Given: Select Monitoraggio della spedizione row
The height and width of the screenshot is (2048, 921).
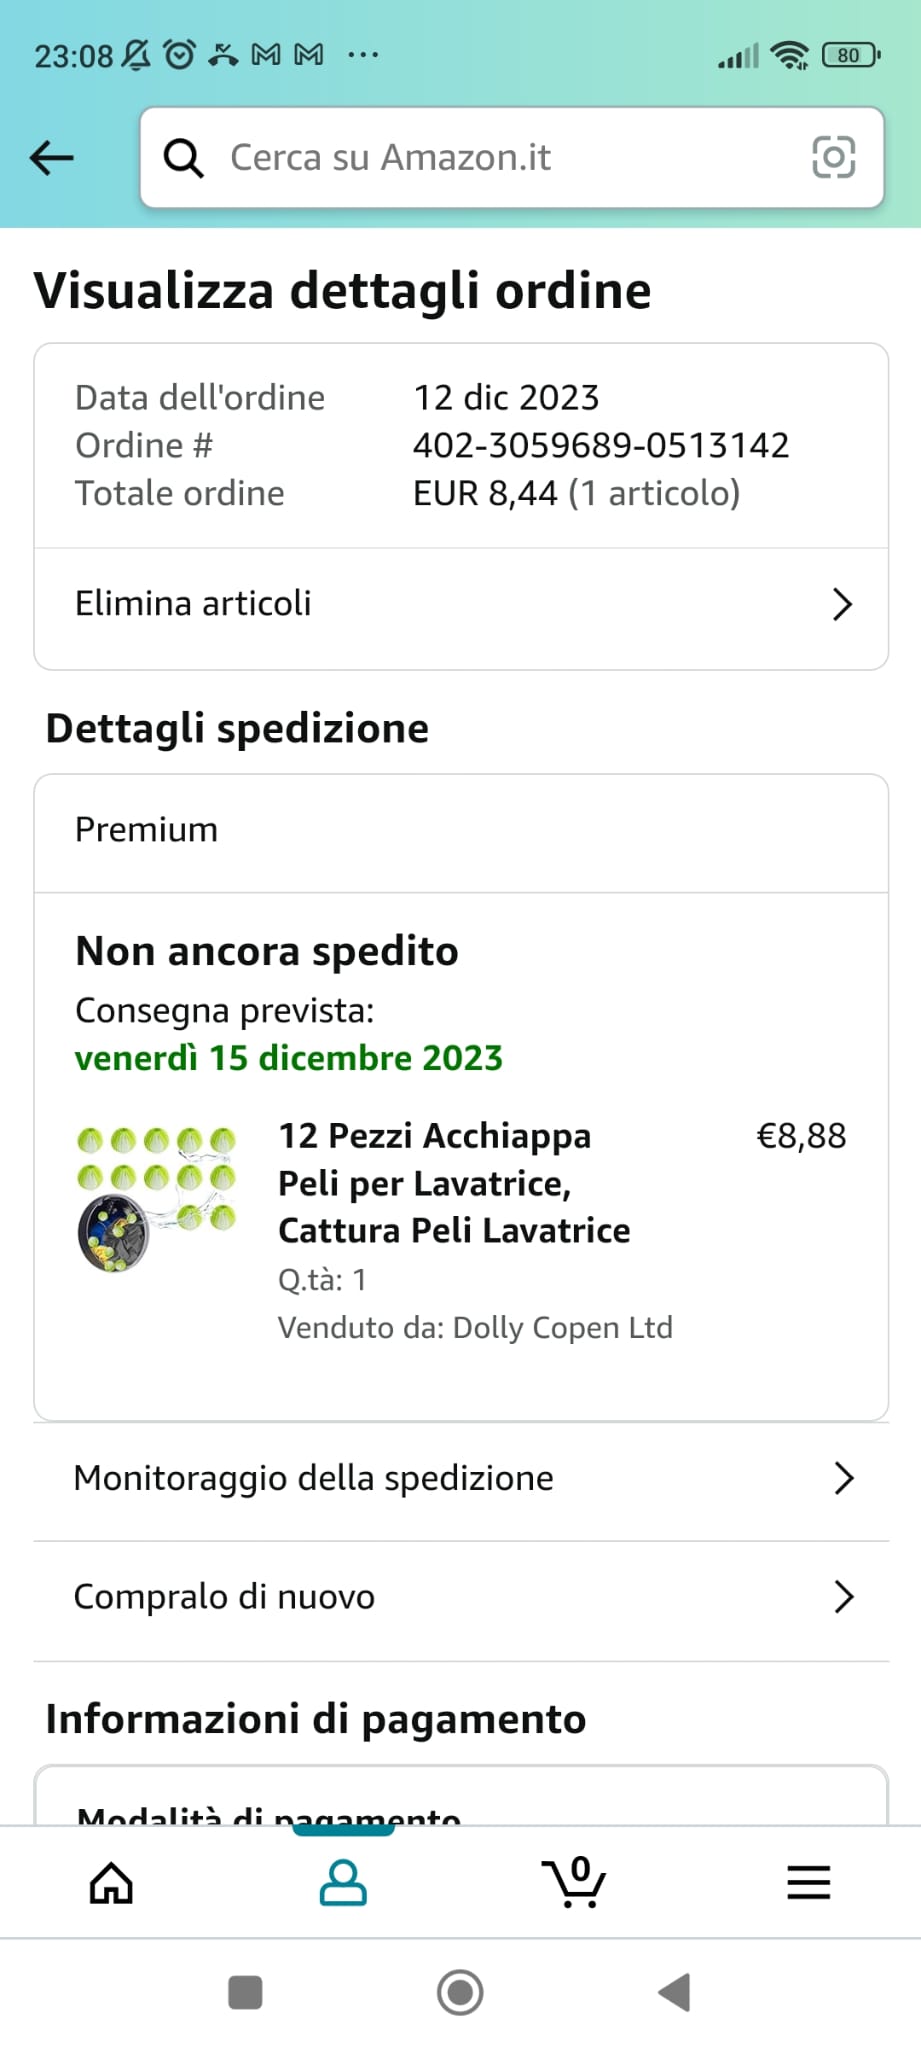Looking at the screenshot, I should click(313, 1478).
